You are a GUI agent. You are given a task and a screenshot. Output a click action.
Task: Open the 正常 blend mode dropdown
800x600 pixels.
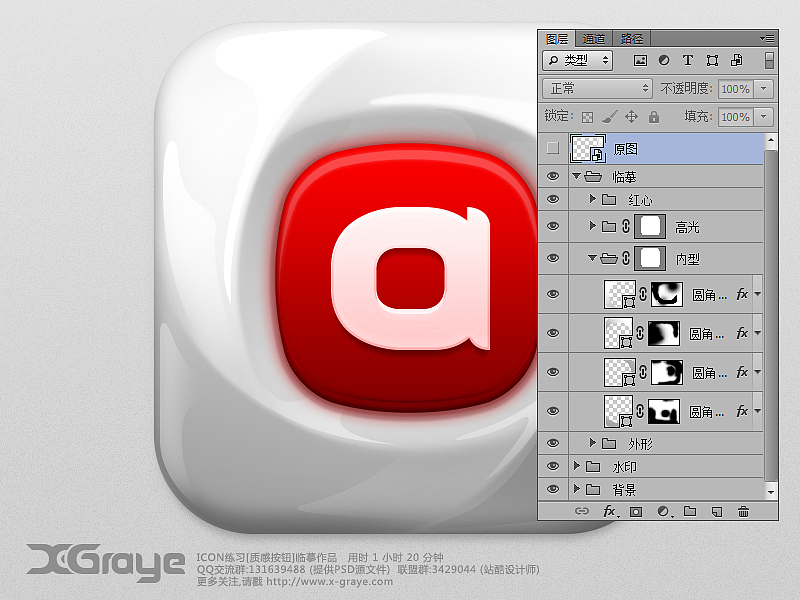point(597,88)
